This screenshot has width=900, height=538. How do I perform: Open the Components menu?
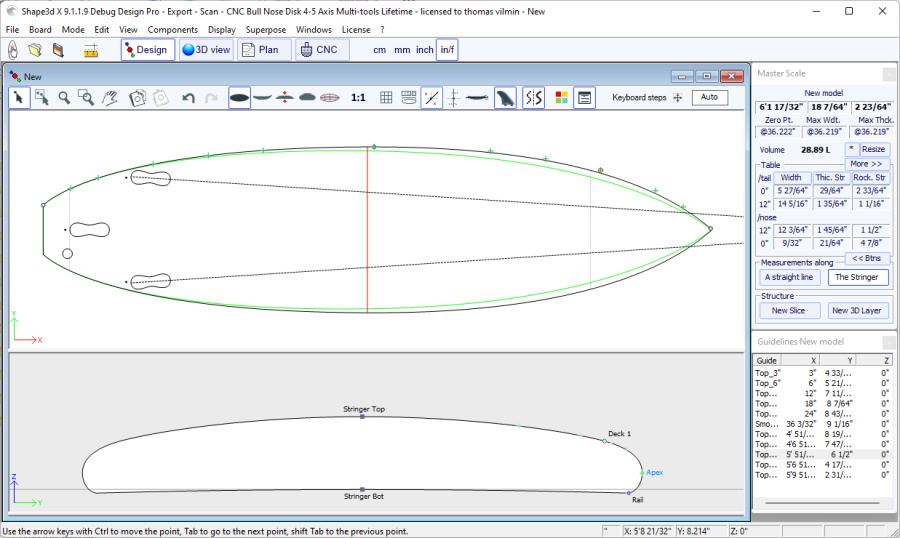tap(173, 30)
